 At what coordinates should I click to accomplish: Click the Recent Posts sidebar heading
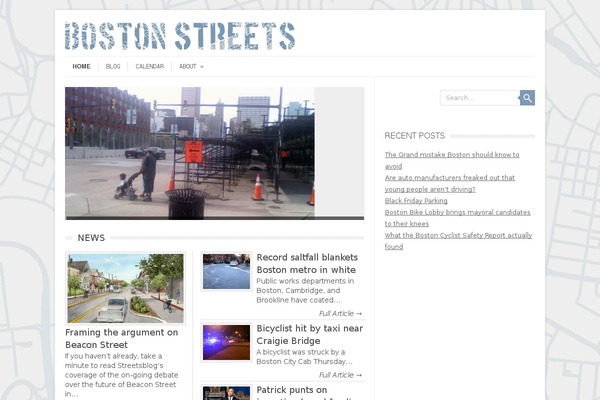pos(414,136)
